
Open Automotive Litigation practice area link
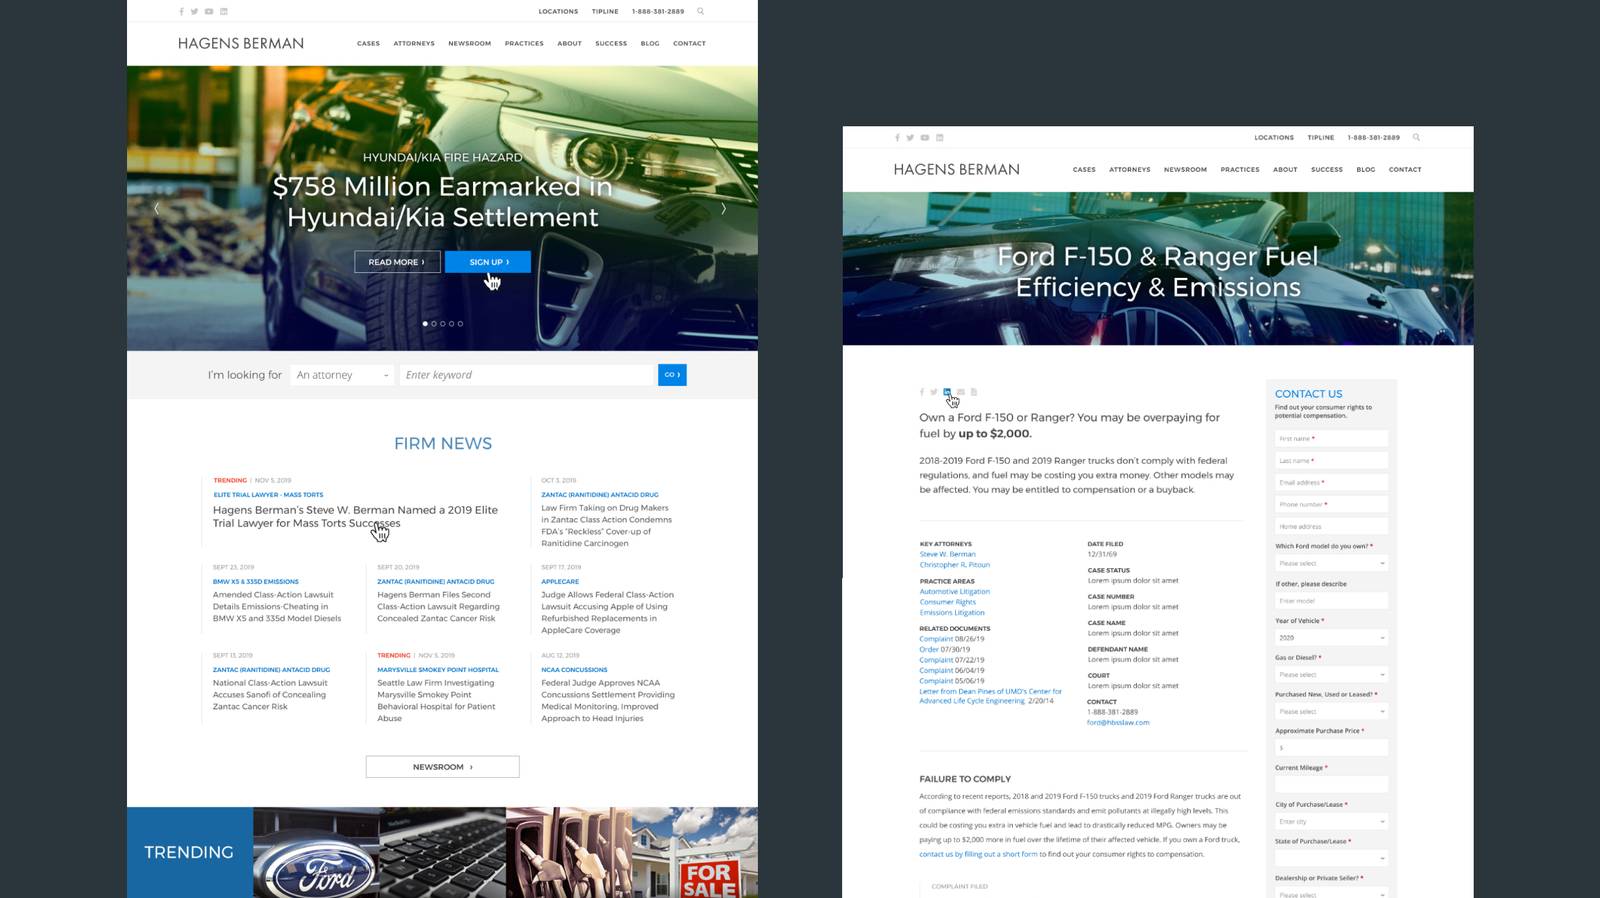[955, 591]
